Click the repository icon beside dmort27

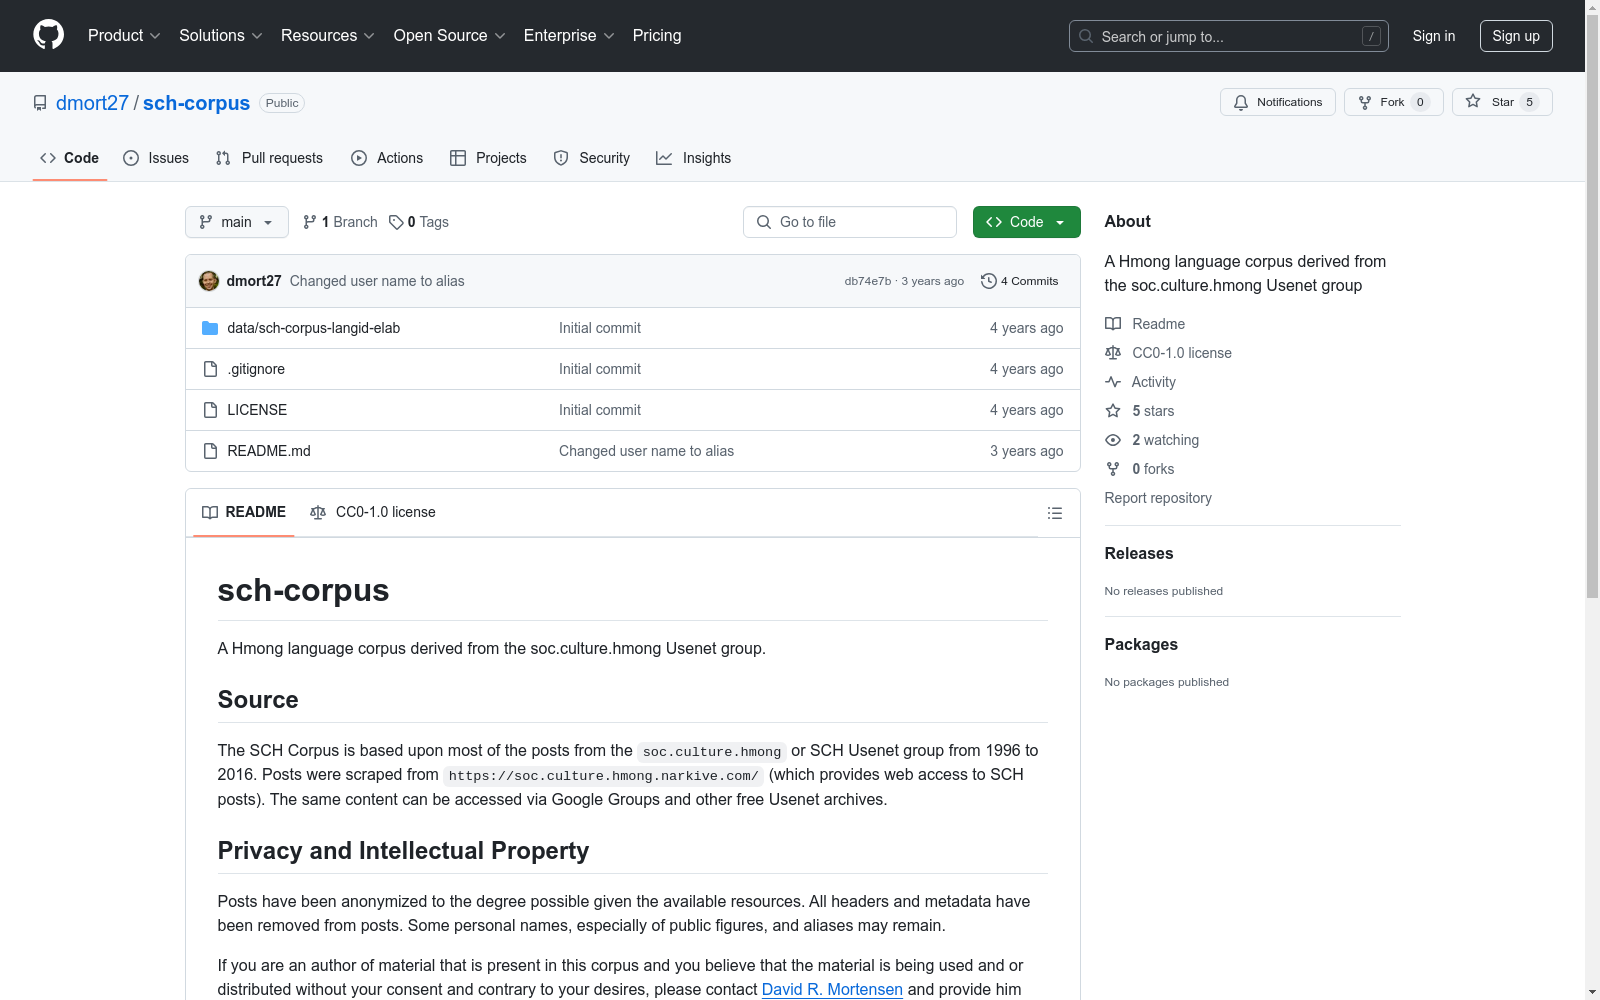40,103
